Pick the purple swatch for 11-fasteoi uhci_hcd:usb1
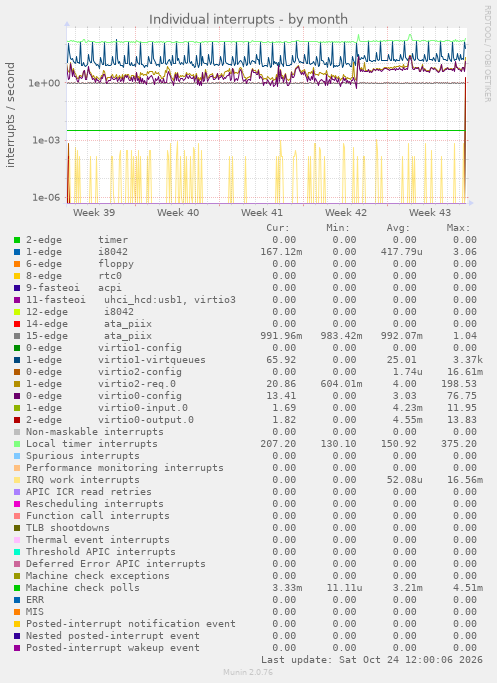 coord(17,300)
